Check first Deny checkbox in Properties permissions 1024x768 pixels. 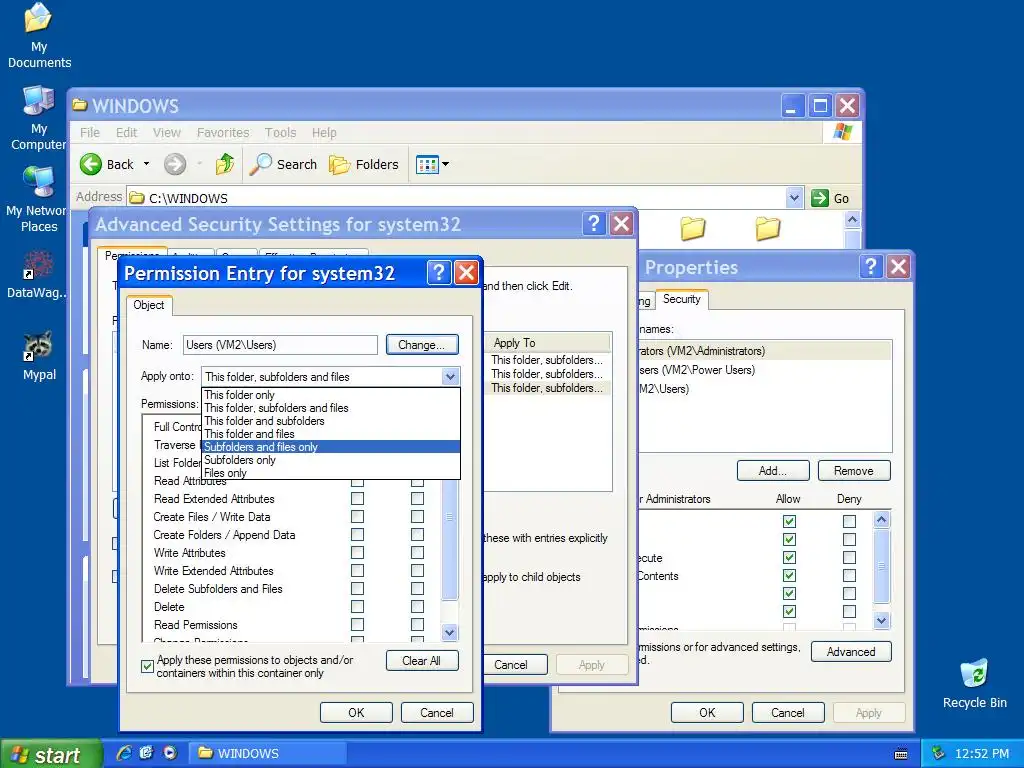(849, 521)
